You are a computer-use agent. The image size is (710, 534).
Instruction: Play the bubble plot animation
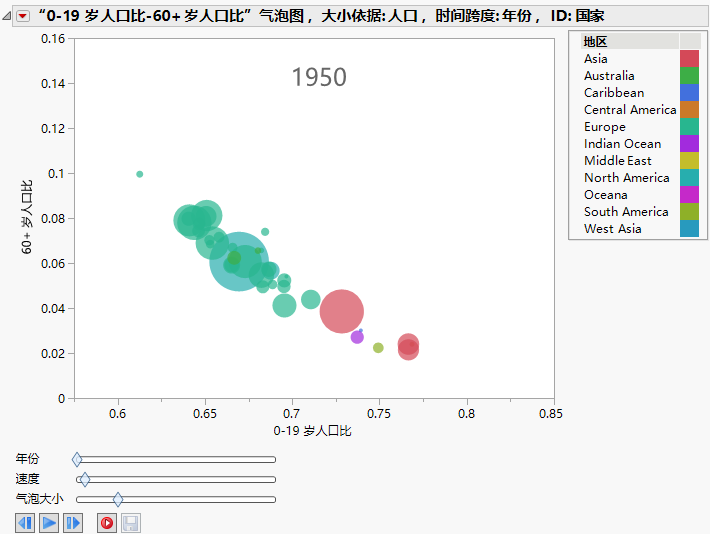pyautogui.click(x=49, y=523)
